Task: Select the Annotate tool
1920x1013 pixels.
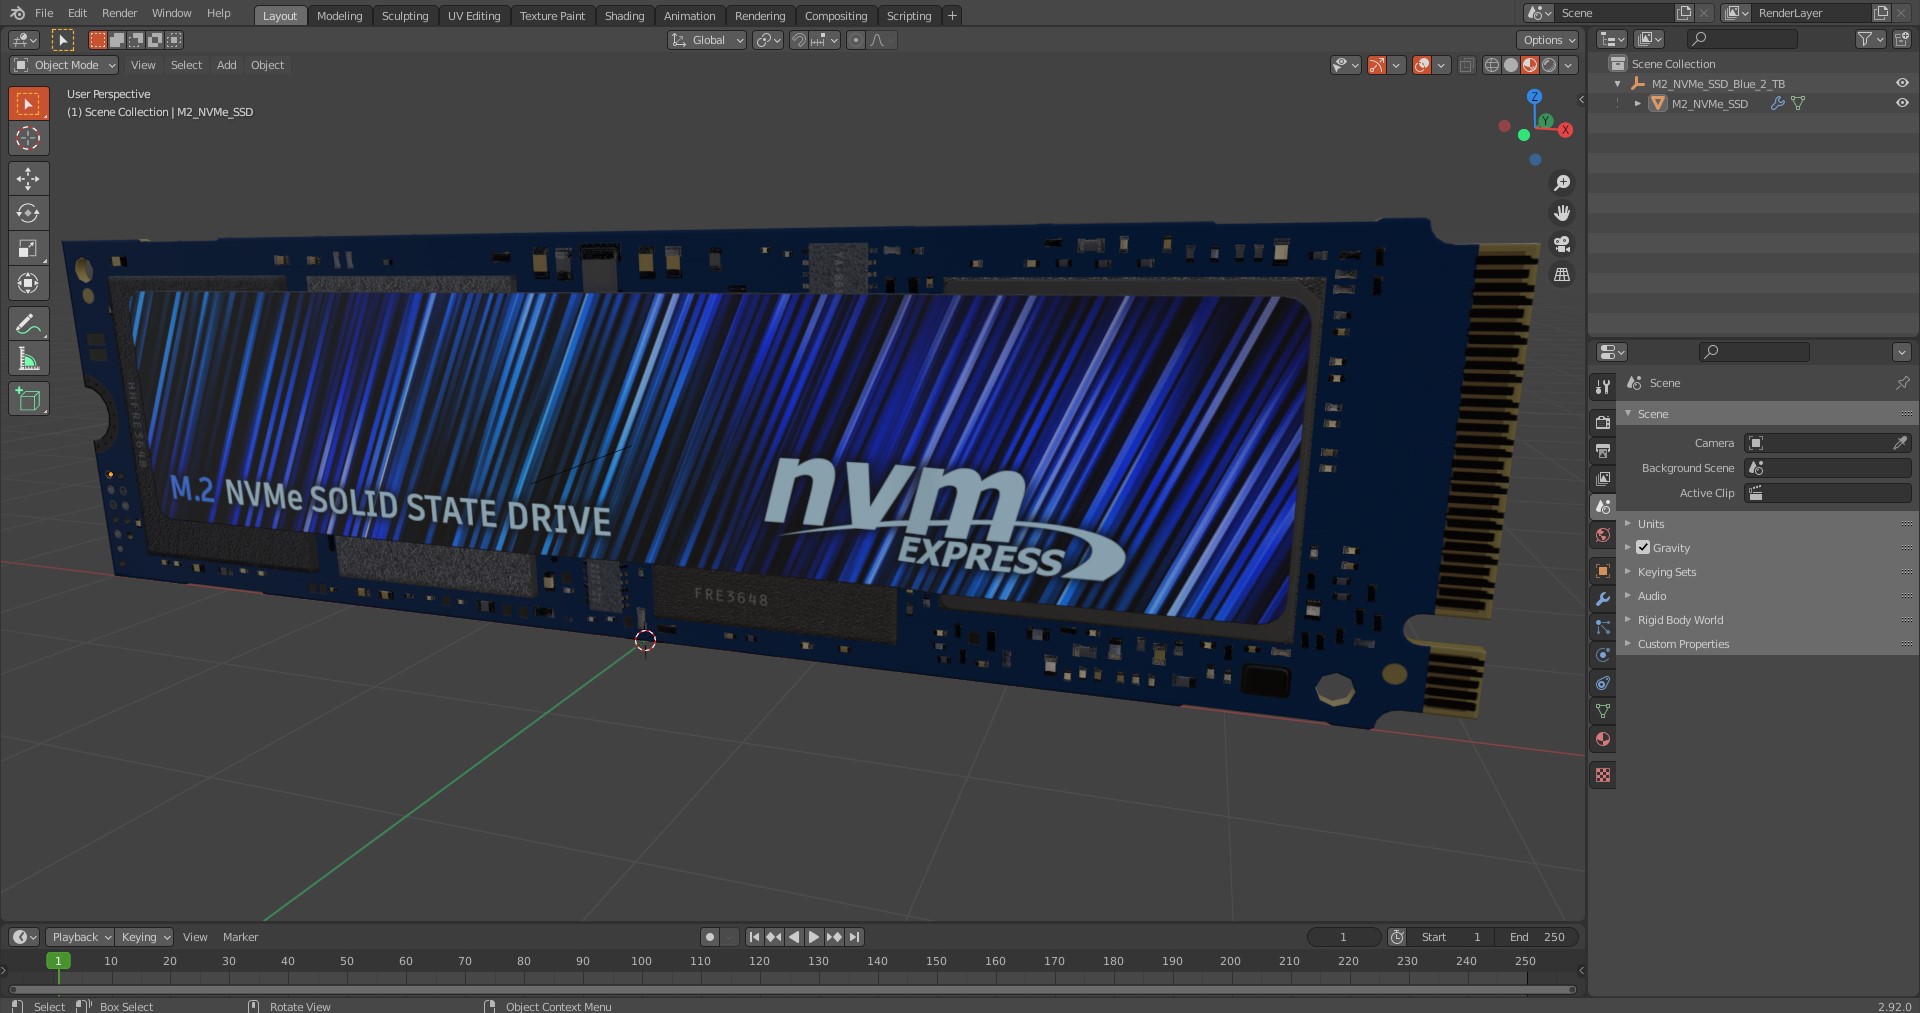Action: [x=28, y=324]
